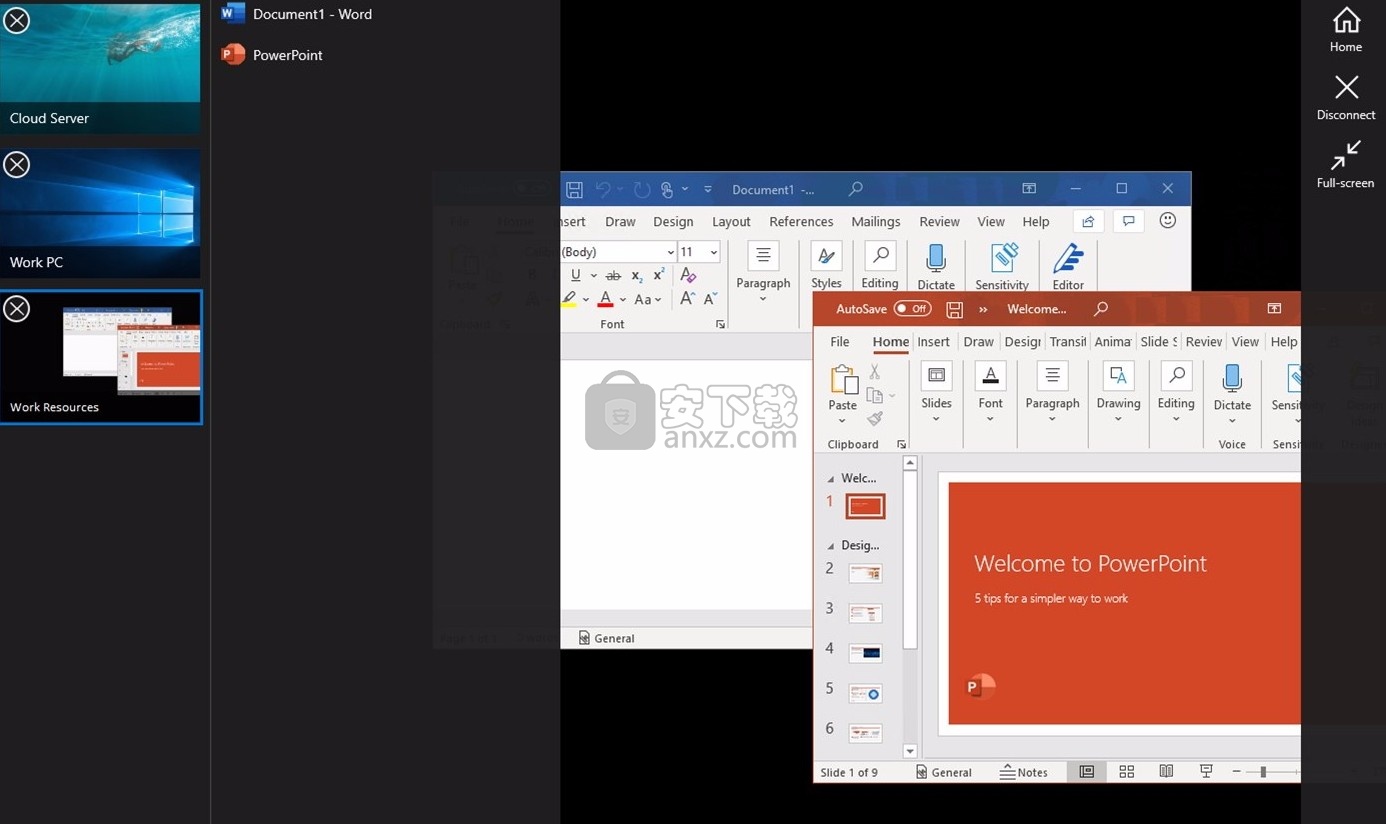Click the Disconnect button
The image size is (1386, 824).
tap(1346, 98)
